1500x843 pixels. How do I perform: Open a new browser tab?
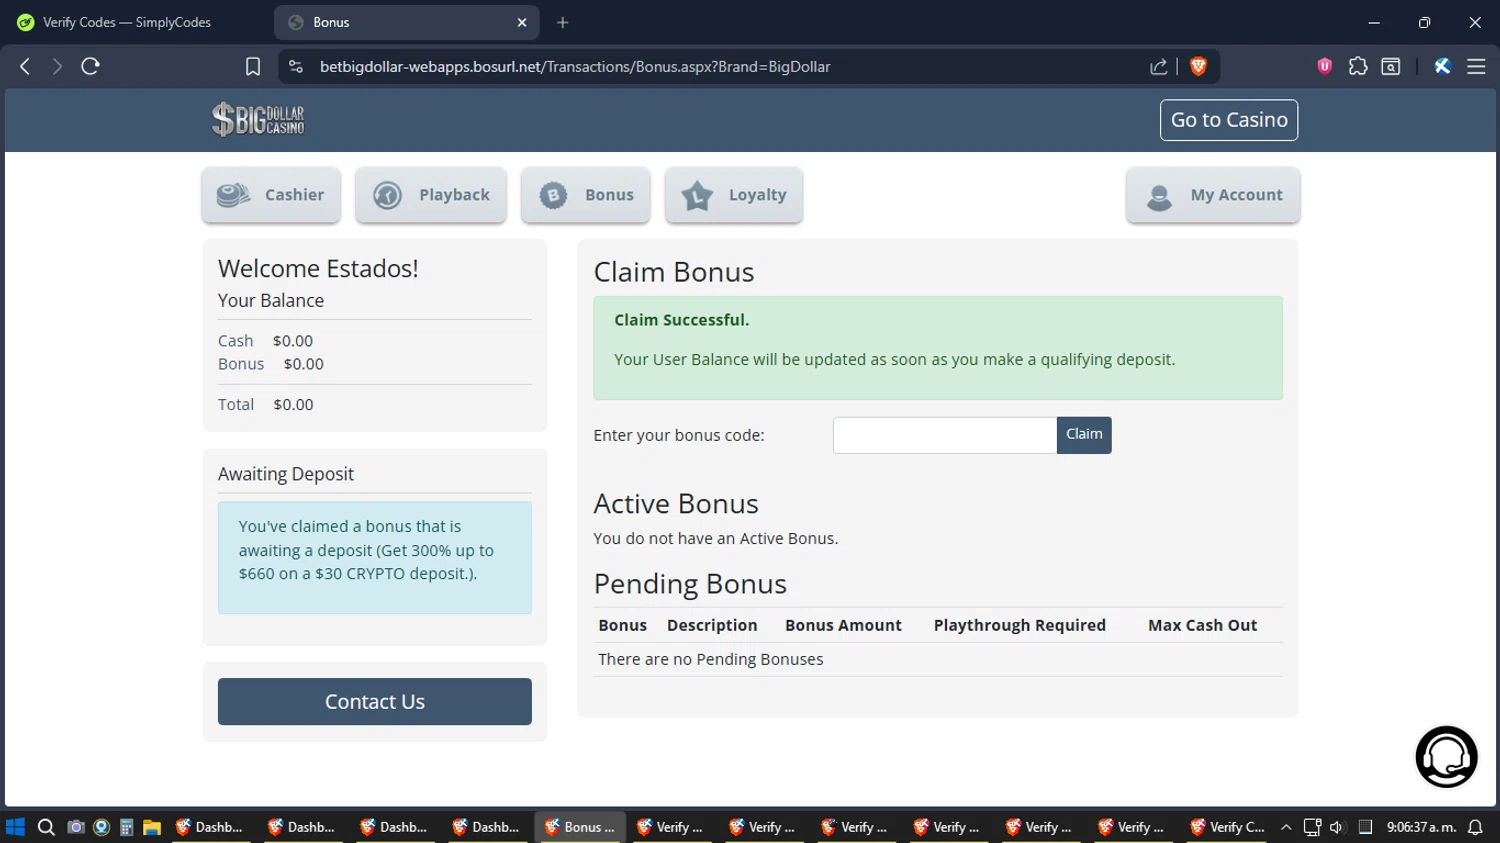[563, 22]
